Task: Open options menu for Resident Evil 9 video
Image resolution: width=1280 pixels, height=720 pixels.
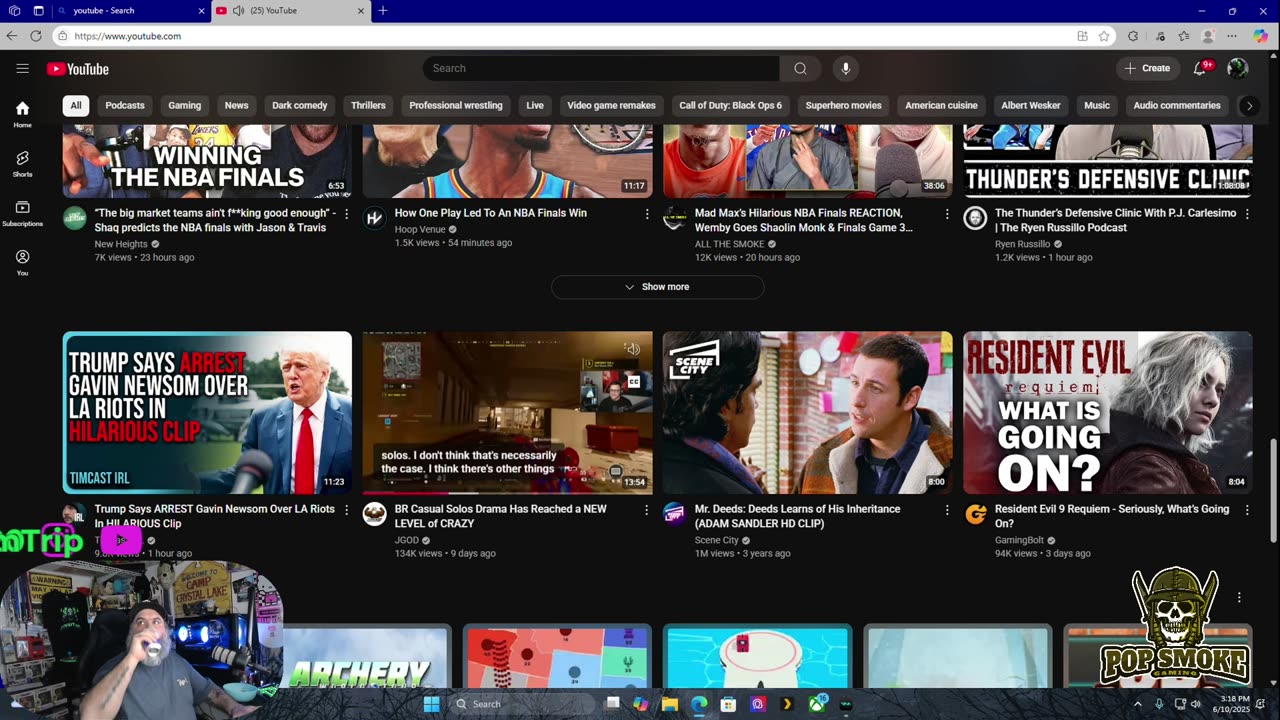Action: [x=1247, y=510]
